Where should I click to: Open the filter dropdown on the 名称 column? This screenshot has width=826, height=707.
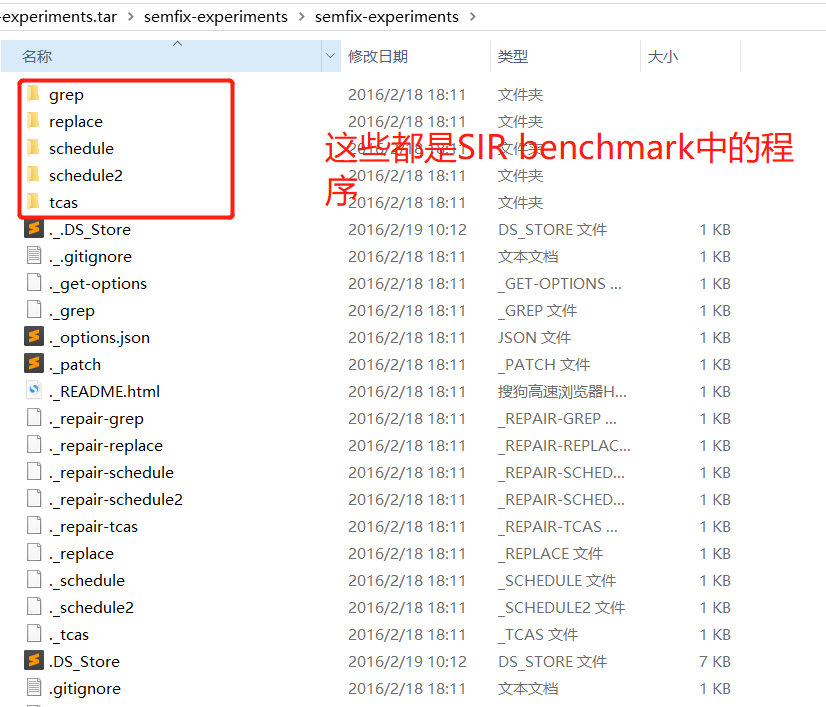coord(330,55)
